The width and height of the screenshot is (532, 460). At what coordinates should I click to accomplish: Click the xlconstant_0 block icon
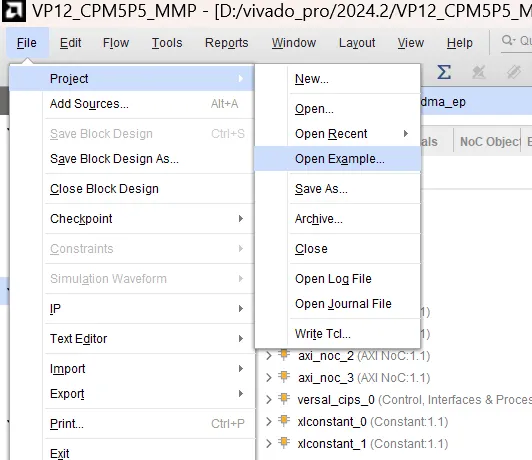(x=284, y=421)
